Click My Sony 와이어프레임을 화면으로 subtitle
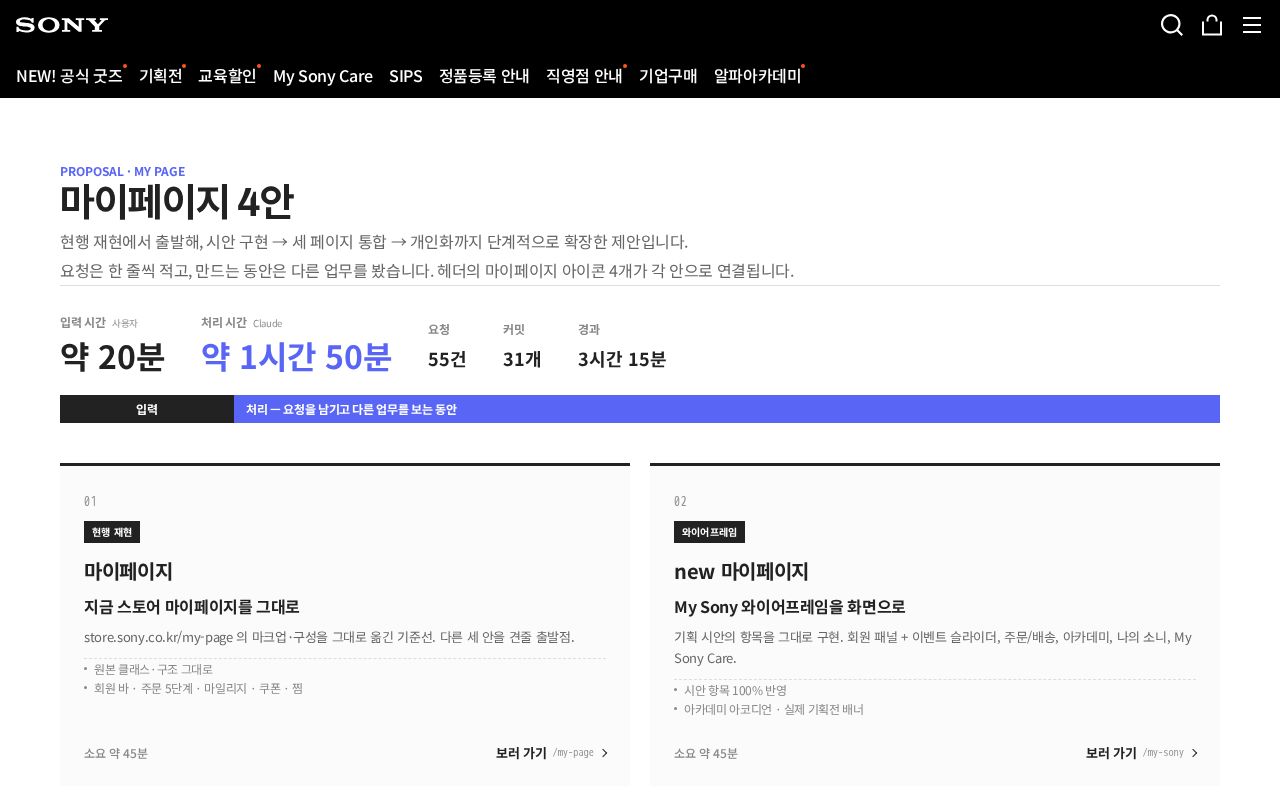Image resolution: width=1280 pixels, height=800 pixels. coord(790,606)
